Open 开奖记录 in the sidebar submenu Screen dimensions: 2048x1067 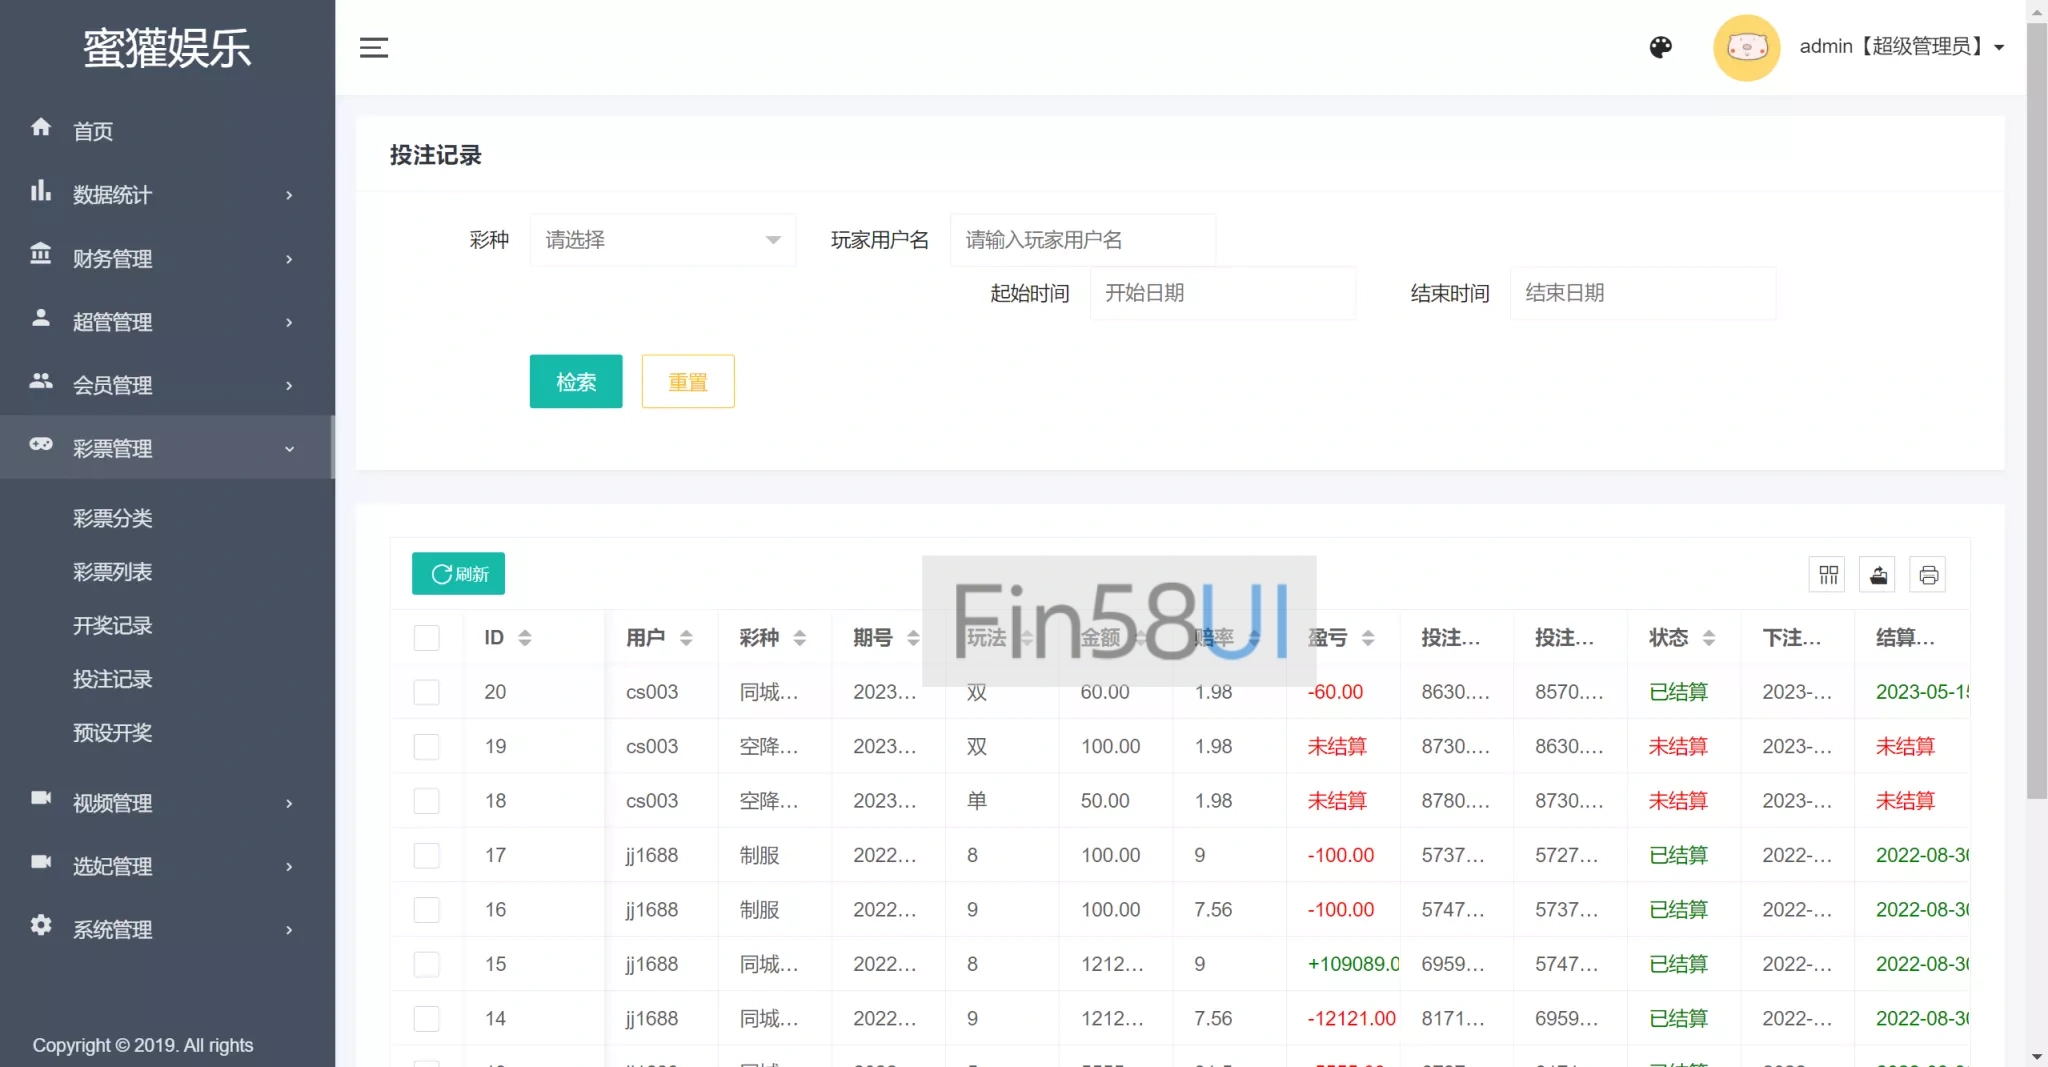coord(113,626)
